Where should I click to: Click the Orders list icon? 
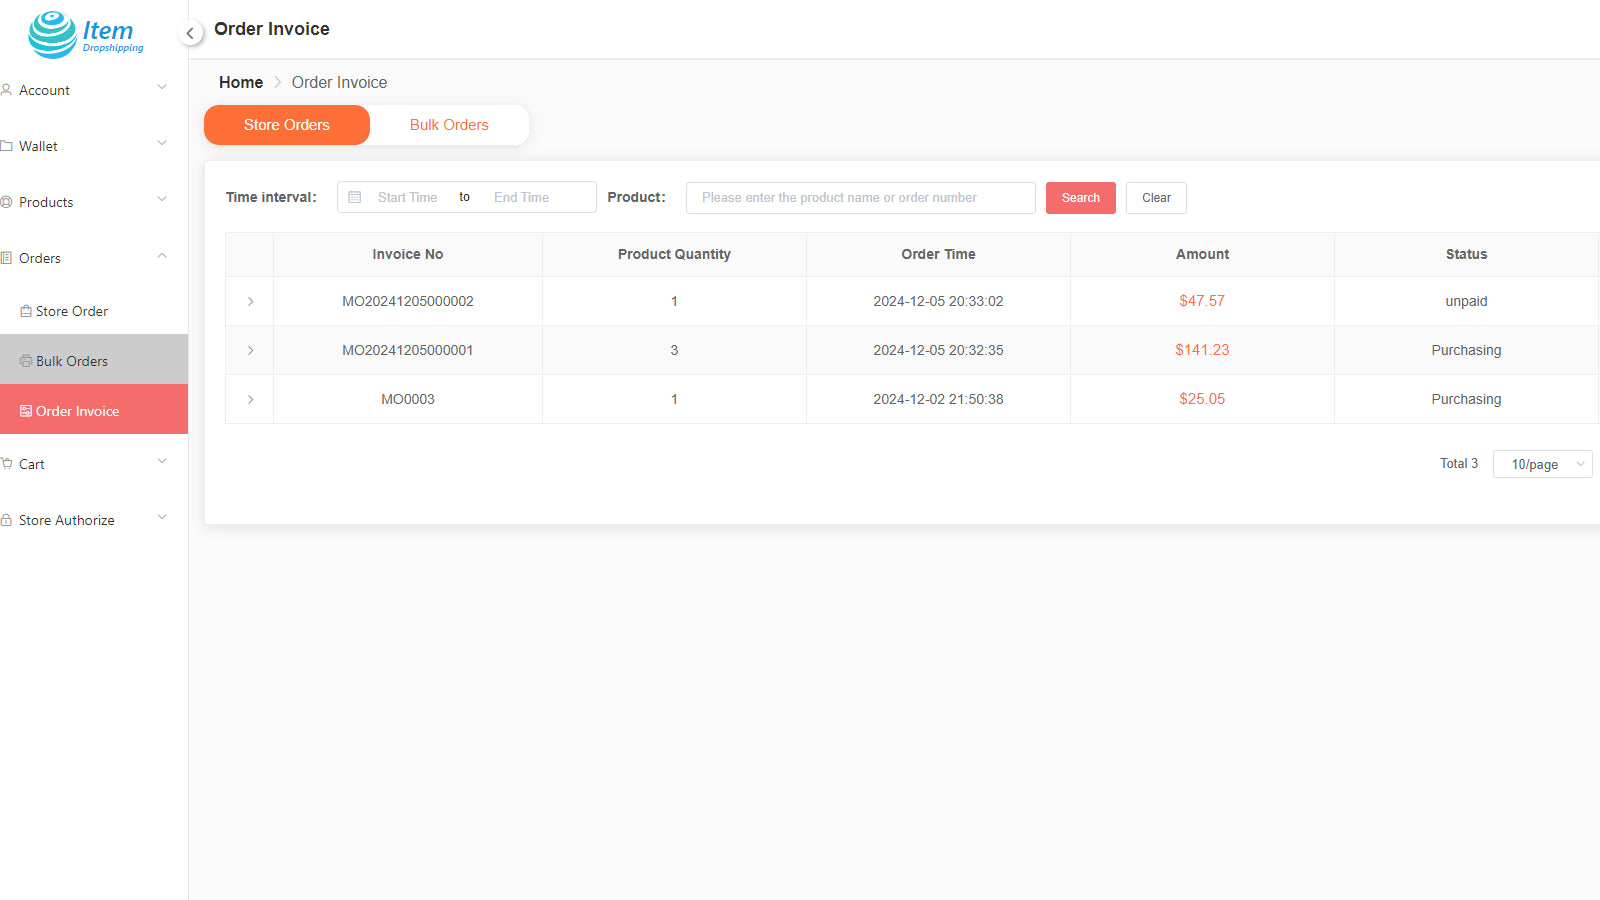6,258
